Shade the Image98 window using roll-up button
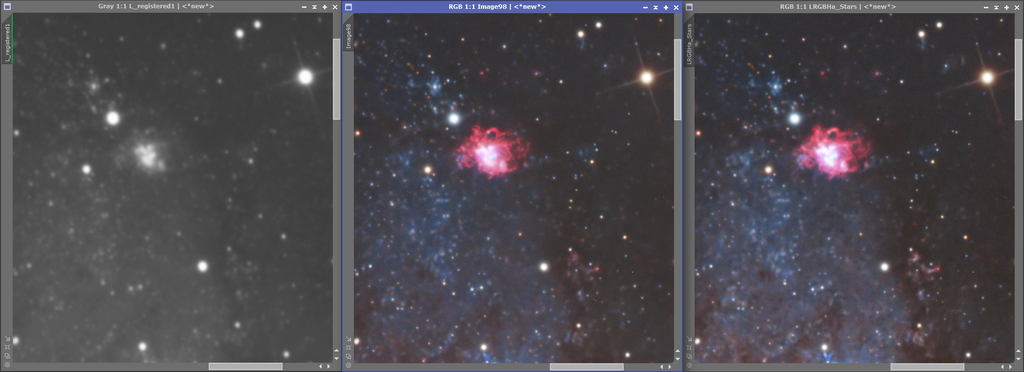The image size is (1024, 372). click(656, 7)
